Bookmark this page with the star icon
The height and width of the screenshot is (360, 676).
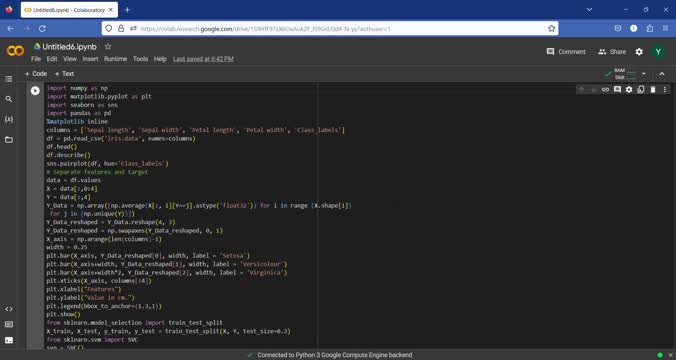click(x=551, y=28)
